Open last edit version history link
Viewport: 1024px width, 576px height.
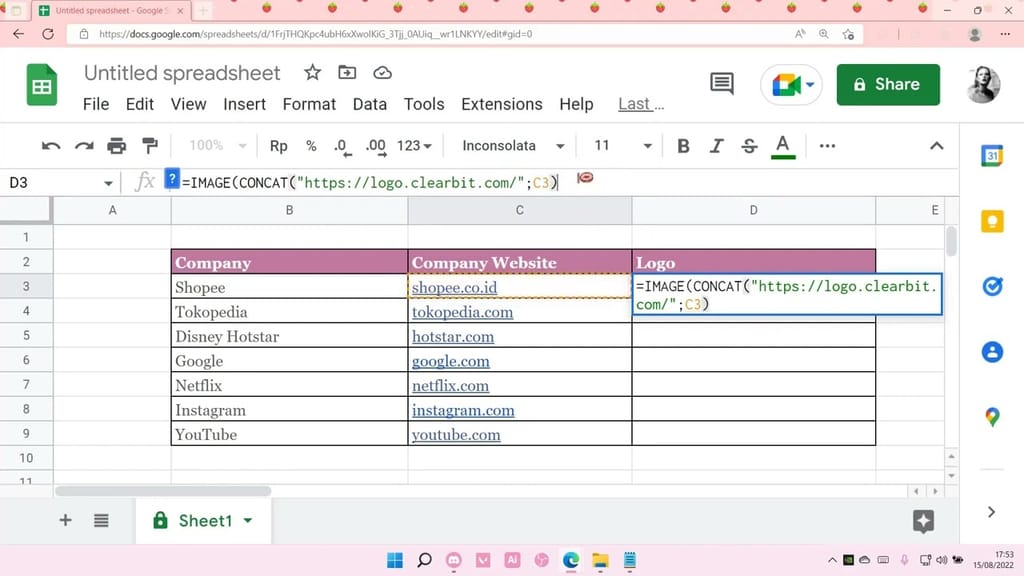(x=641, y=104)
